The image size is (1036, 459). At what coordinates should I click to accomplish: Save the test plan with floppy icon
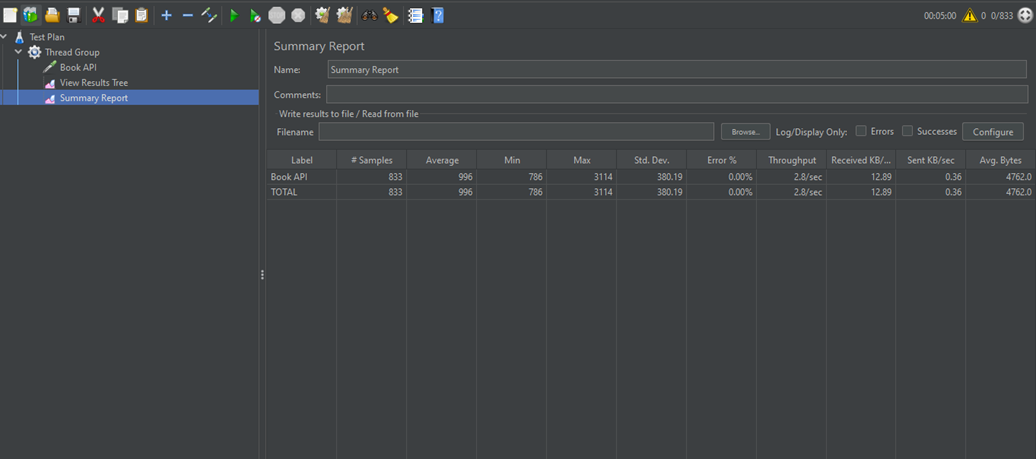(x=74, y=15)
